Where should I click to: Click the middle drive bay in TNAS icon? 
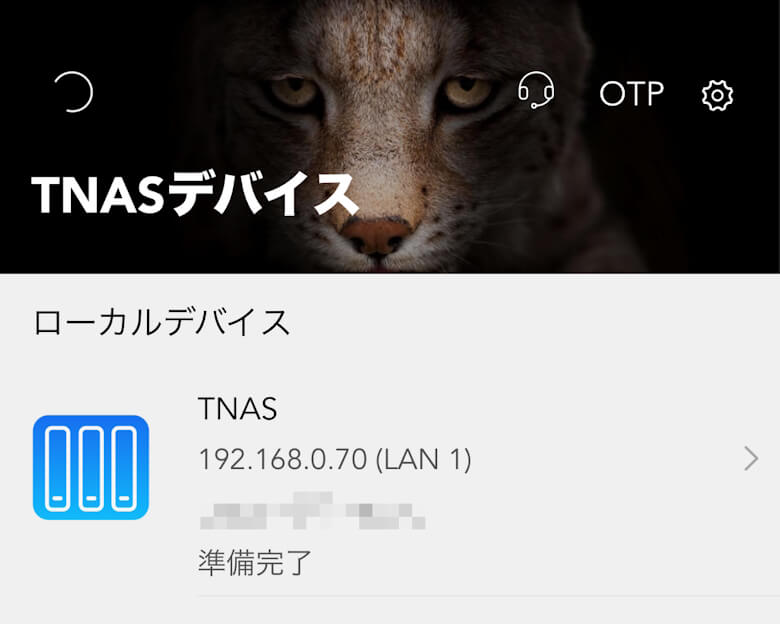[91, 468]
